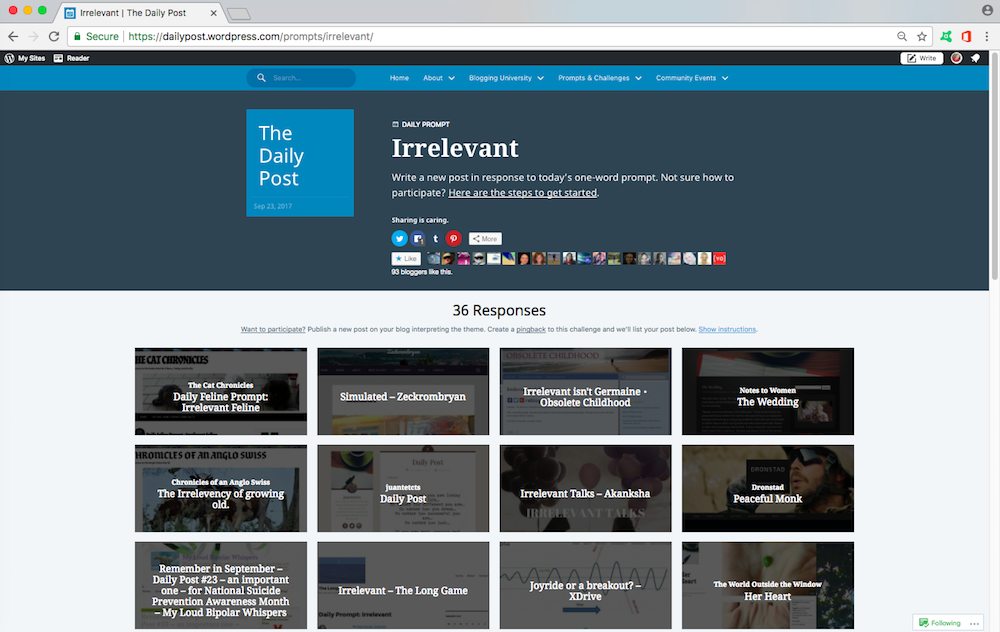Expand the About dropdown menu
Viewport: 1000px width, 632px height.
click(x=438, y=78)
